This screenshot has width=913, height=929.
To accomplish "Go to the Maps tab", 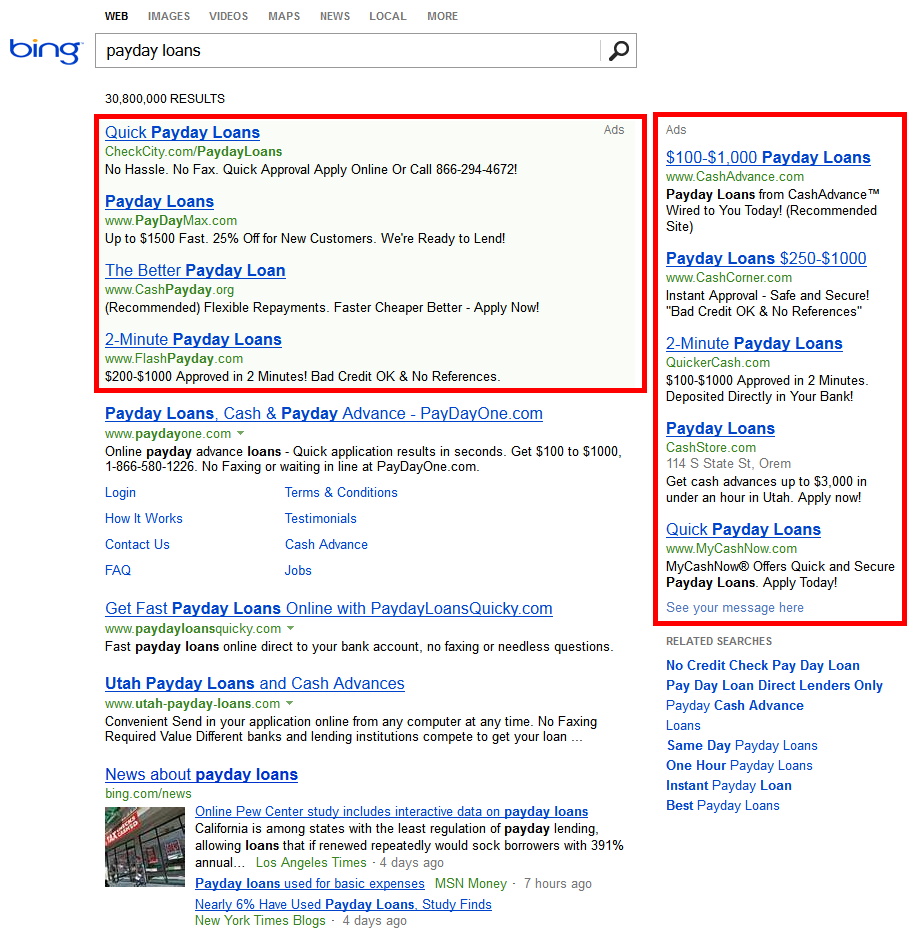I will tap(284, 16).
